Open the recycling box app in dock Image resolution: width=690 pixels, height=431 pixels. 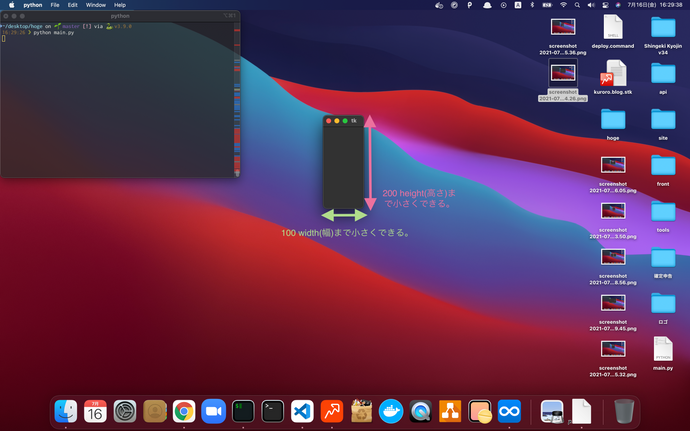[x=361, y=411]
